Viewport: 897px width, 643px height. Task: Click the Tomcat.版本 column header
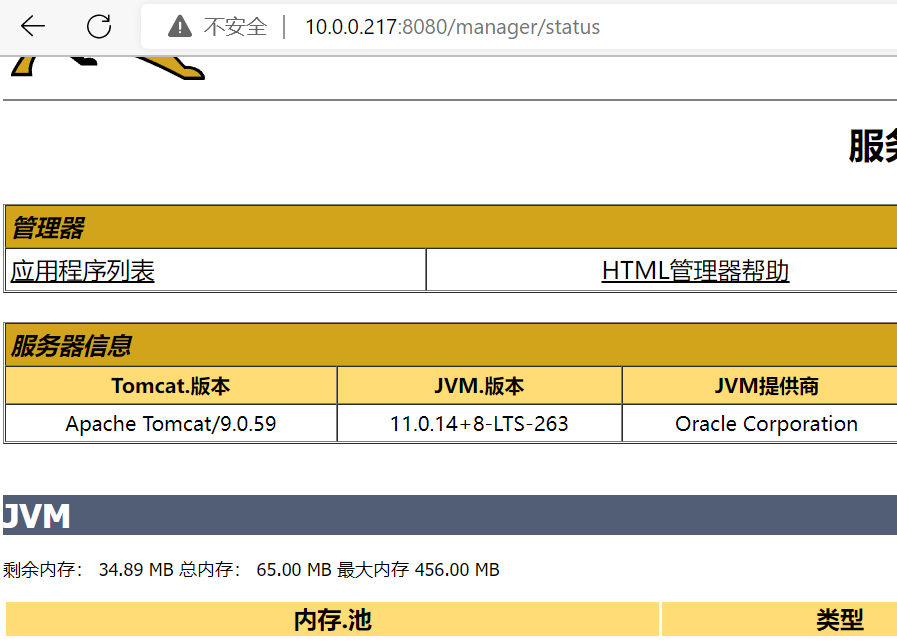(x=171, y=386)
